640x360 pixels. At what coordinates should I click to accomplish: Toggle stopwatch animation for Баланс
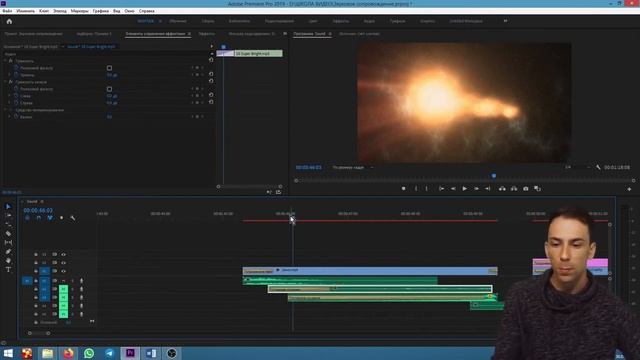16,117
